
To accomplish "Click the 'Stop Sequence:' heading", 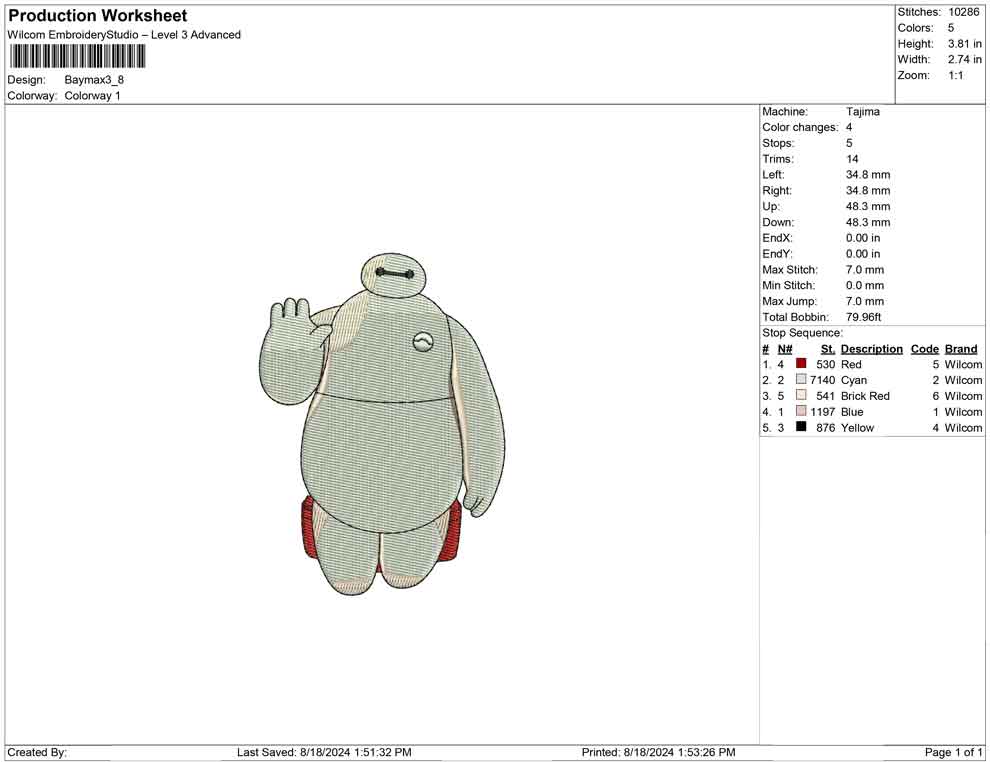I will (x=802, y=333).
